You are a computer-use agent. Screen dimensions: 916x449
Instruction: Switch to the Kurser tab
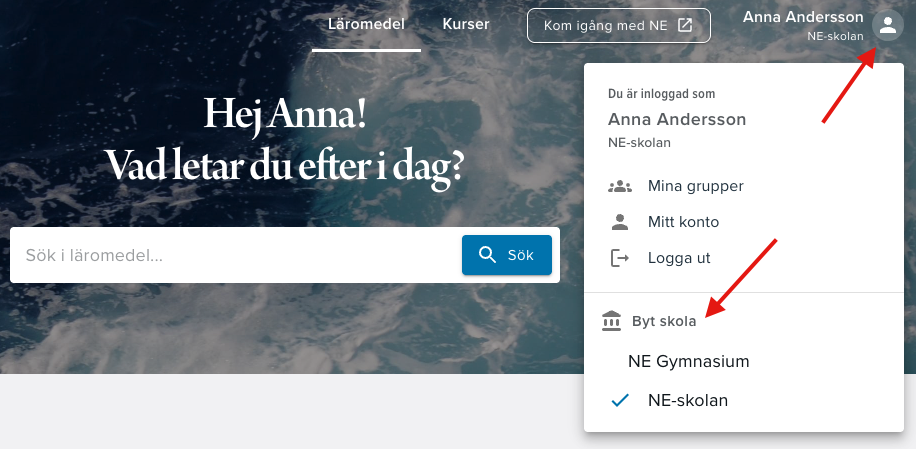click(466, 25)
